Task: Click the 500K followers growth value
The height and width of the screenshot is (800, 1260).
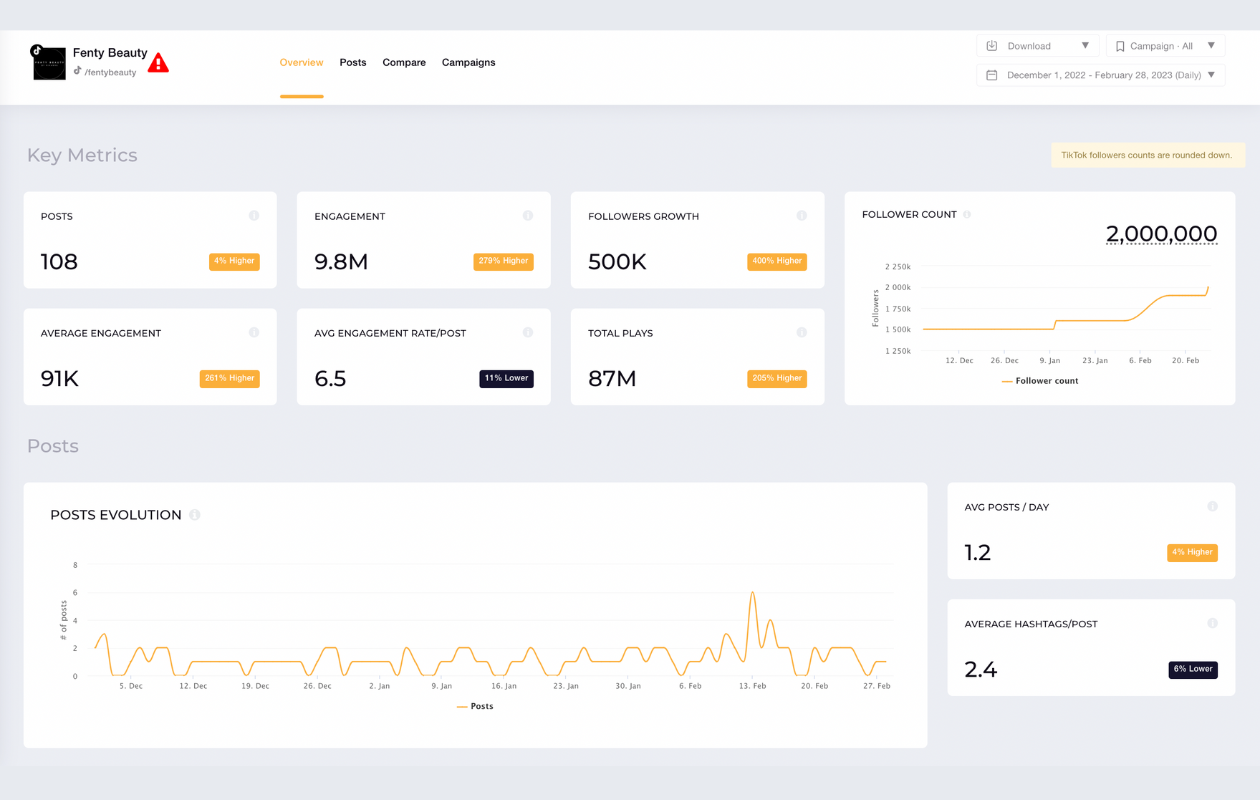Action: (617, 262)
